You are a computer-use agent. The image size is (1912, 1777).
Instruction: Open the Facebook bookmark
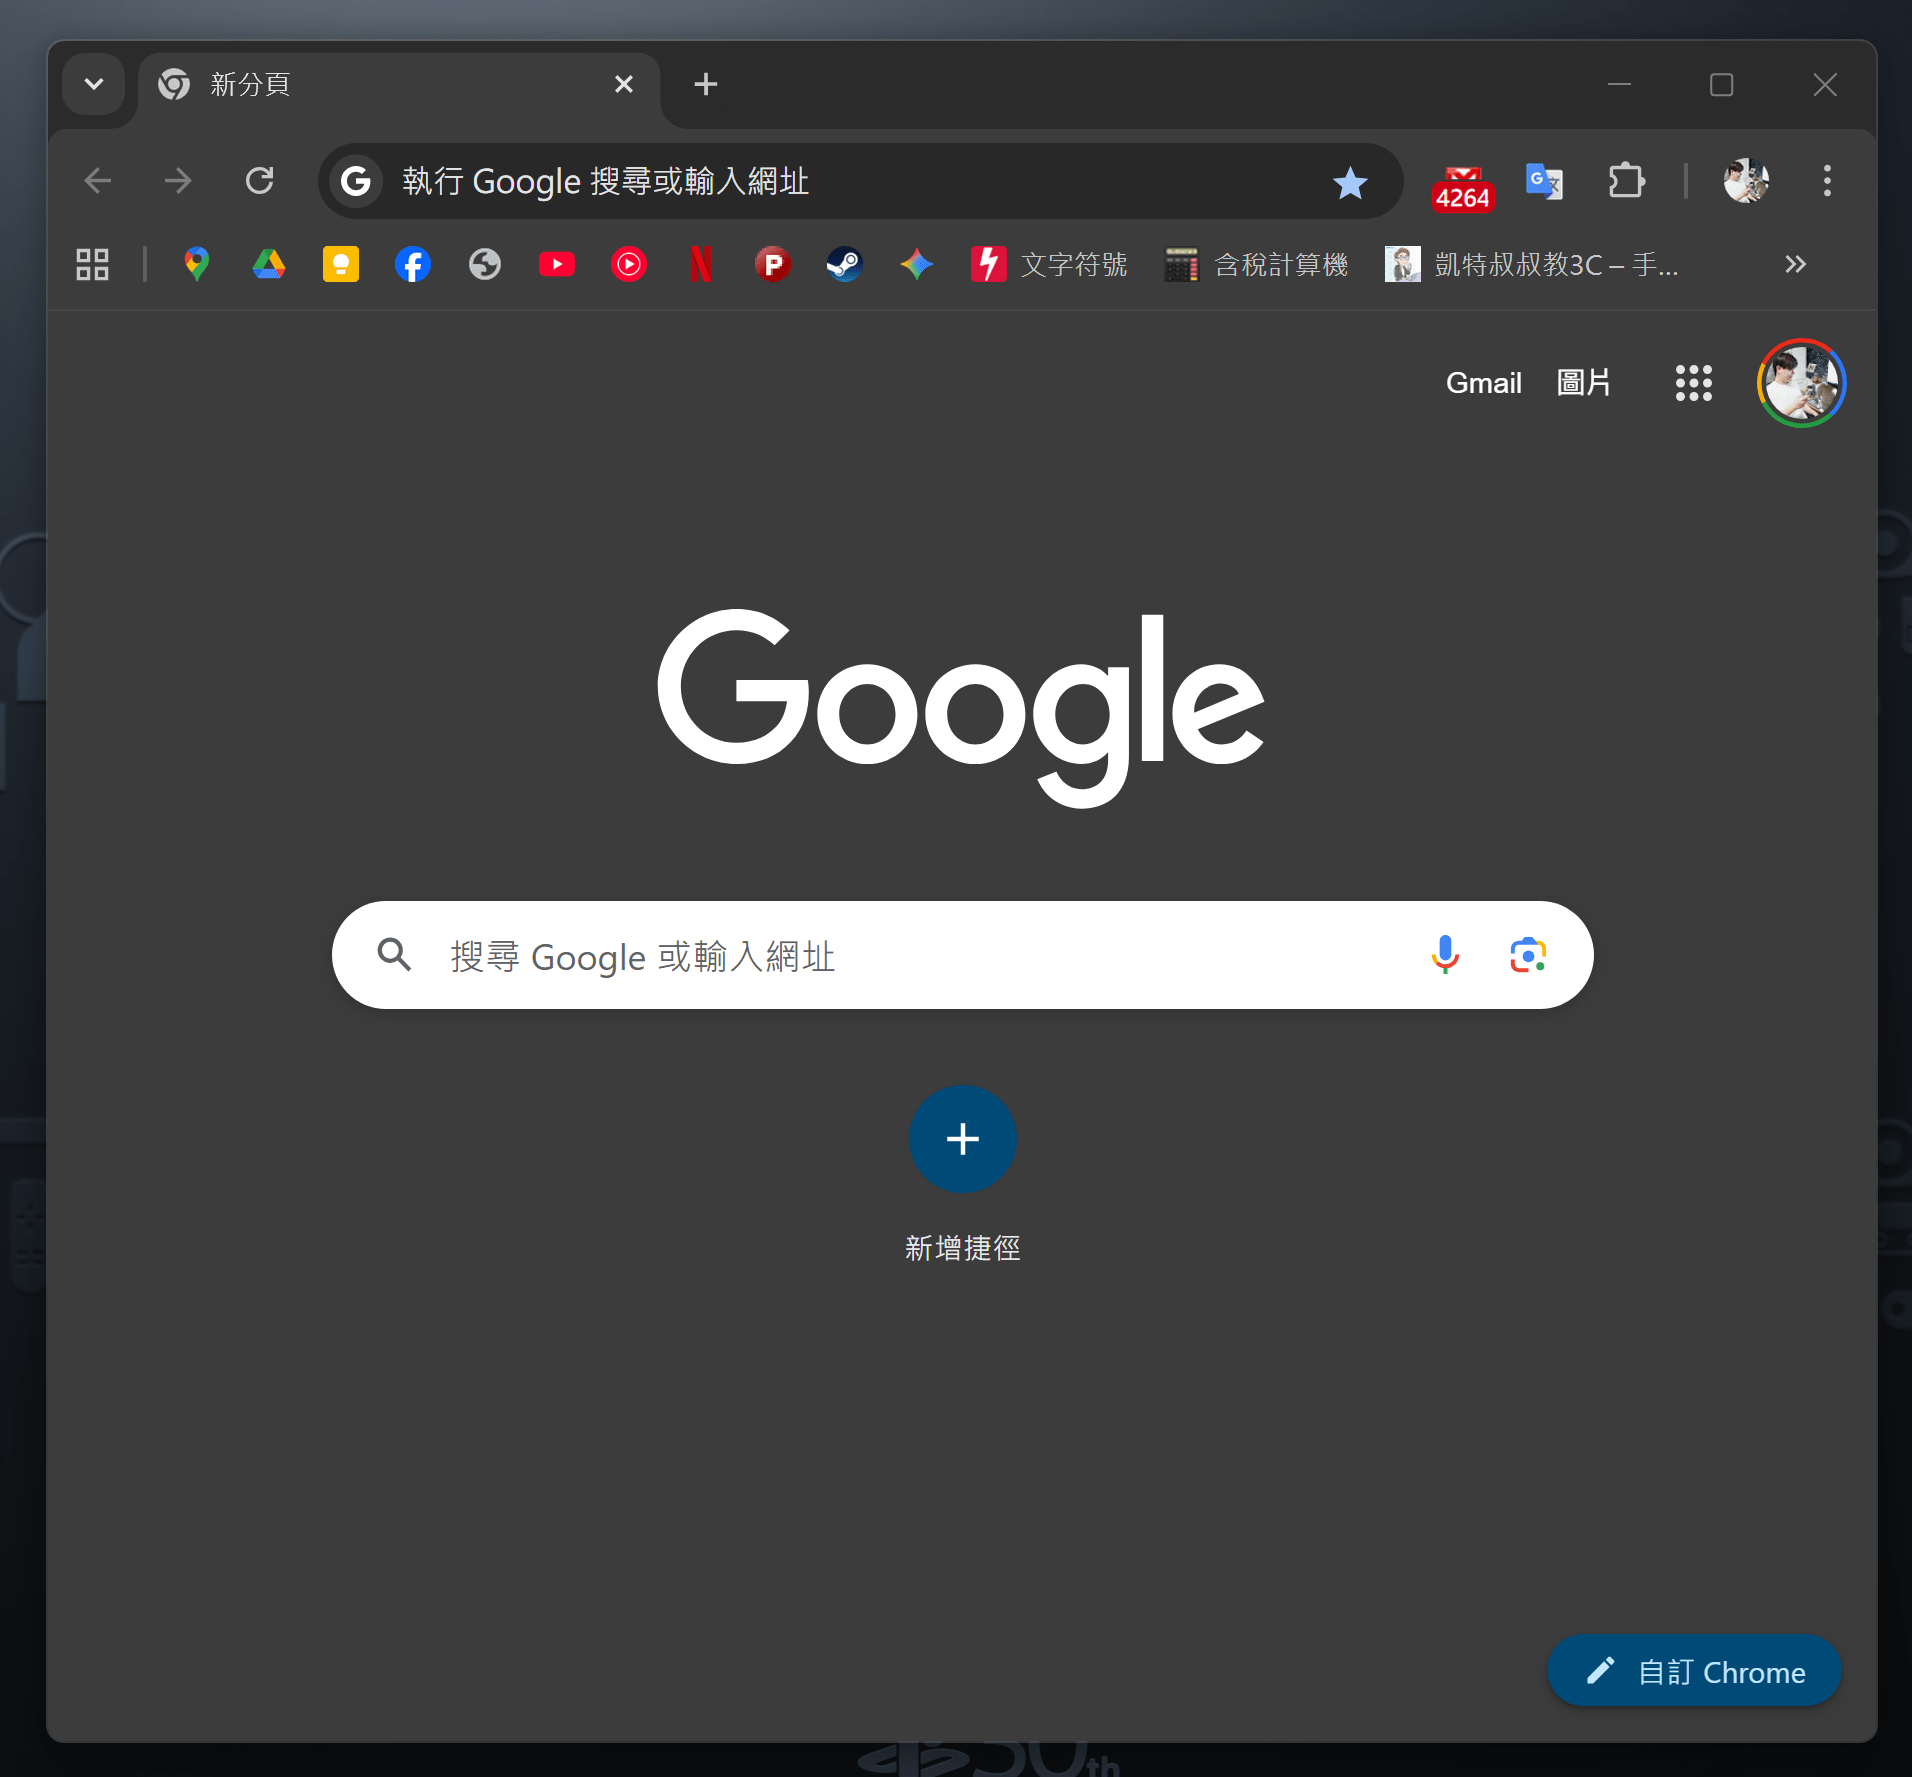coord(412,265)
